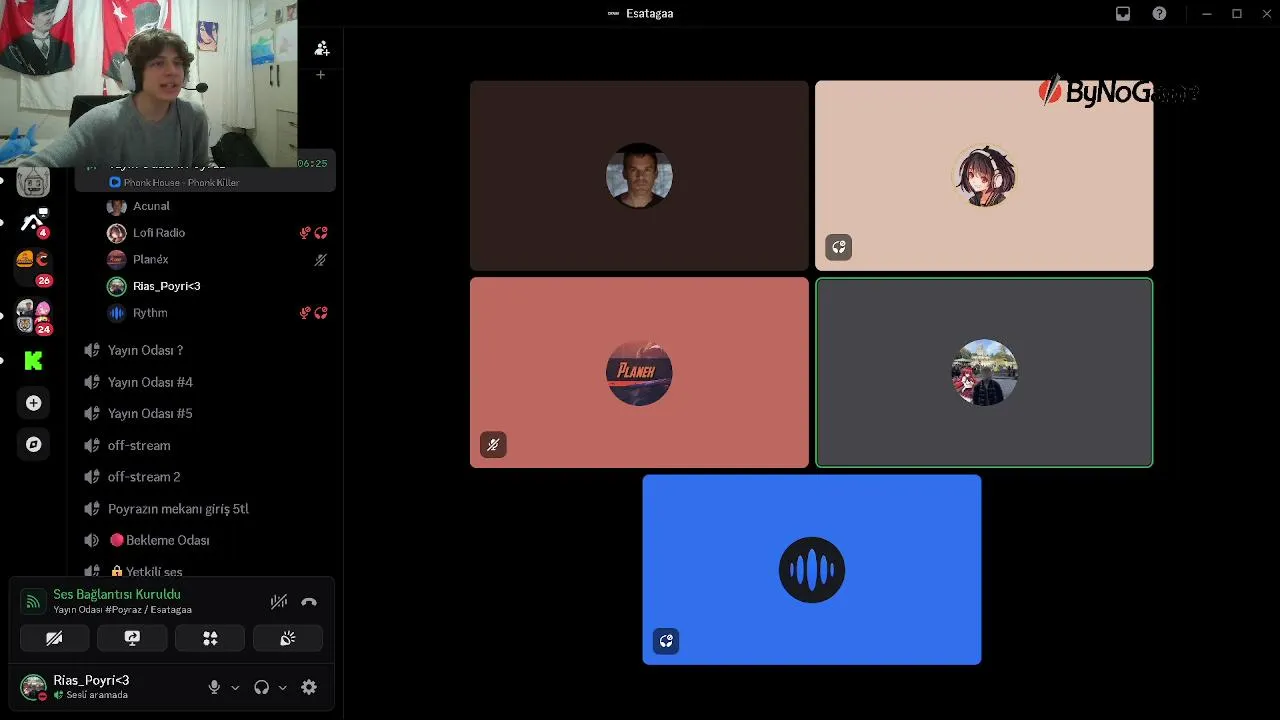Open the robot face server icon
The height and width of the screenshot is (720, 1280).
(x=33, y=183)
